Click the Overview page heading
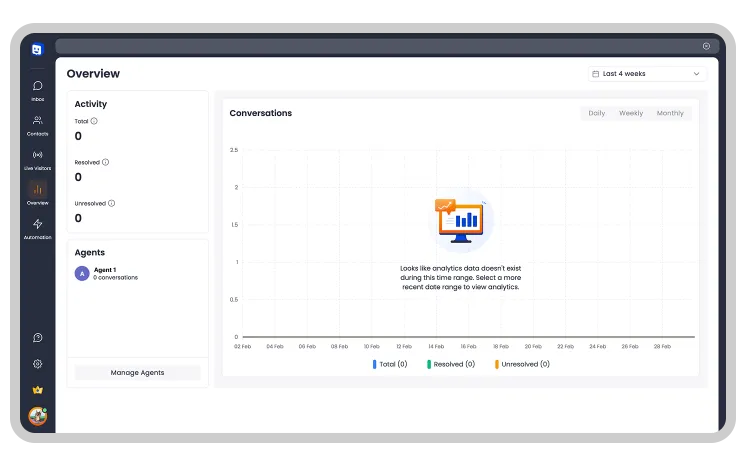 click(93, 74)
